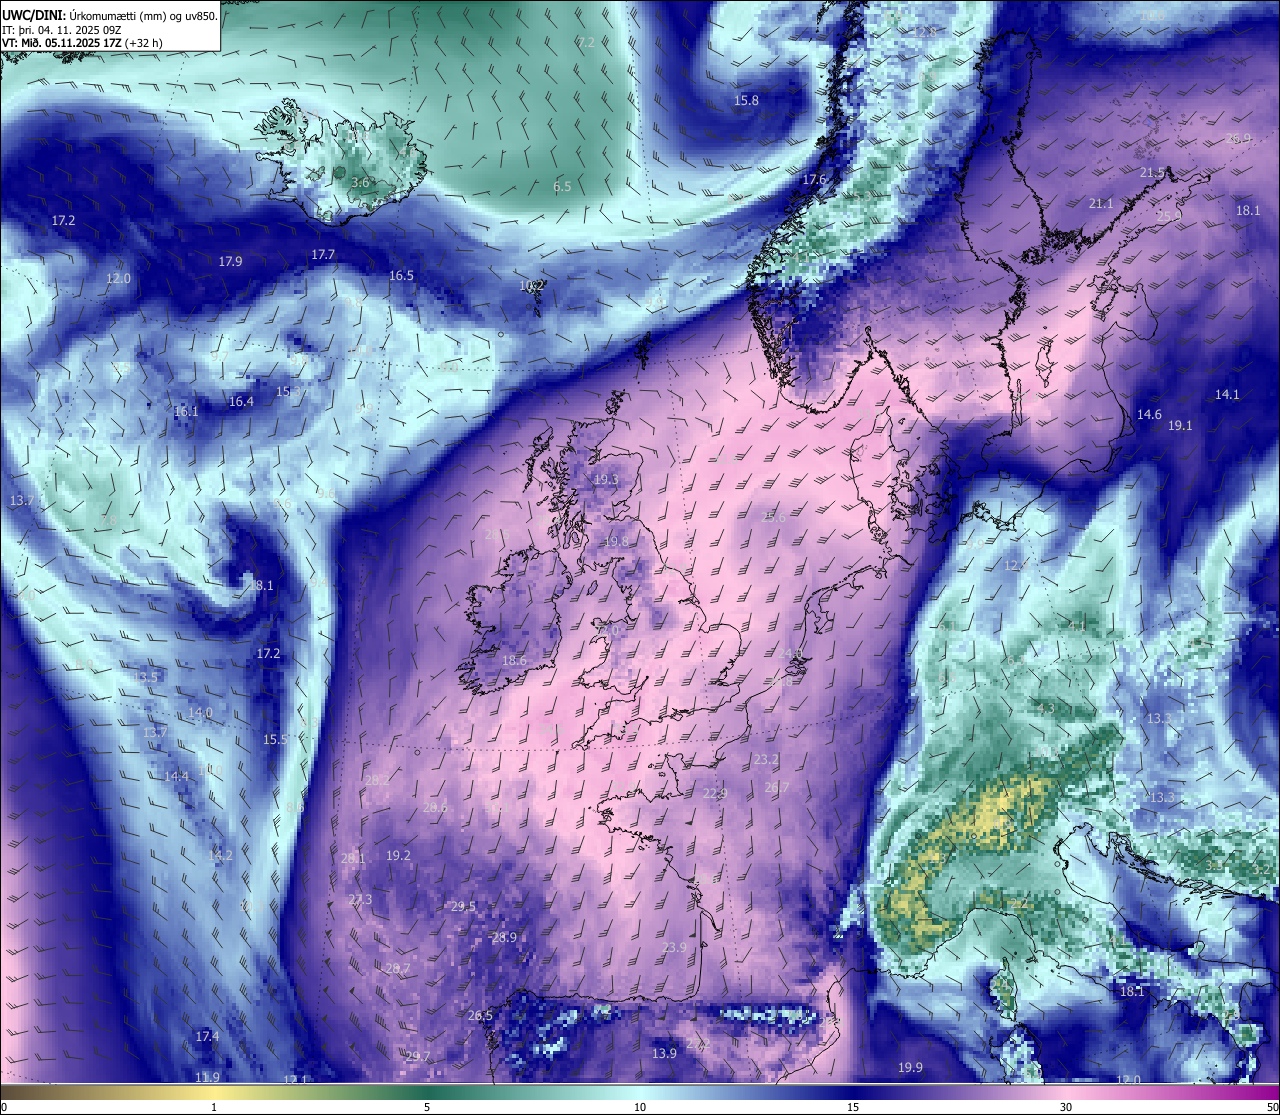
Task: Click the 21.5 value over Finland
Action: pyautogui.click(x=1152, y=173)
